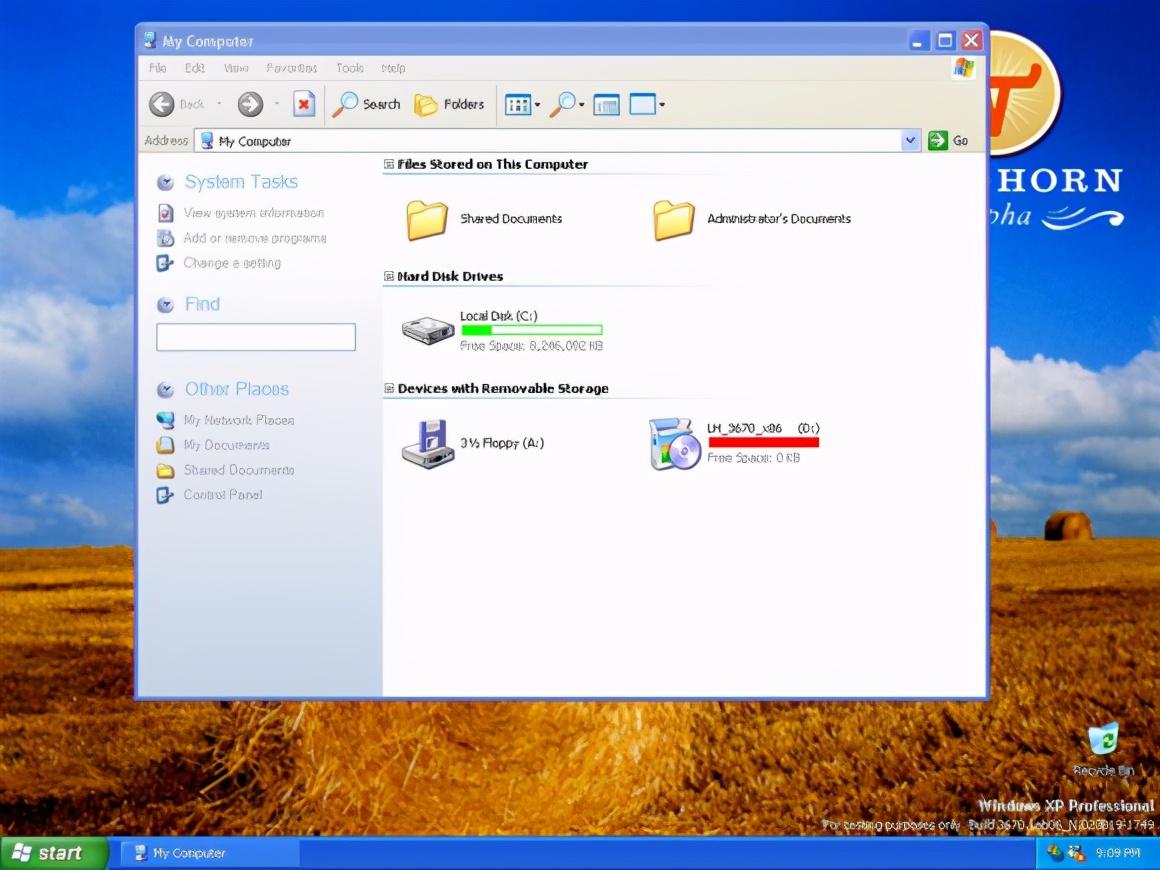The image size is (1160, 870).
Task: Select the LH_3670_x86 (D:) disc icon
Action: point(674,443)
